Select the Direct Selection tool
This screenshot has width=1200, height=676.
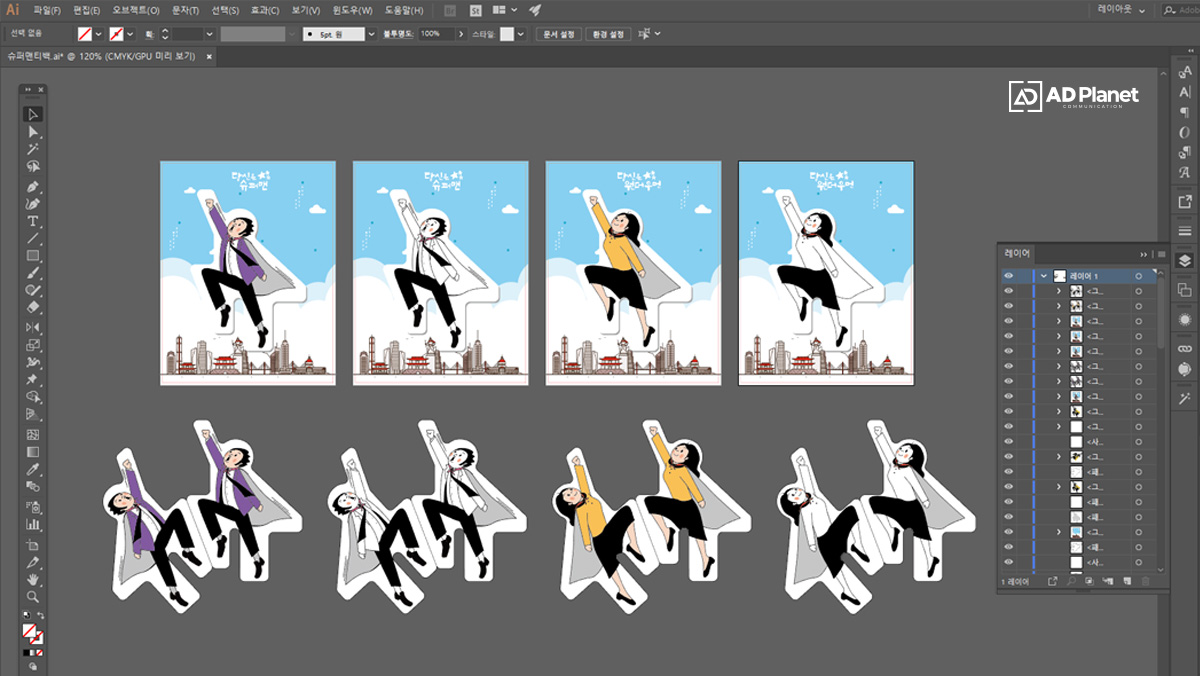click(33, 132)
